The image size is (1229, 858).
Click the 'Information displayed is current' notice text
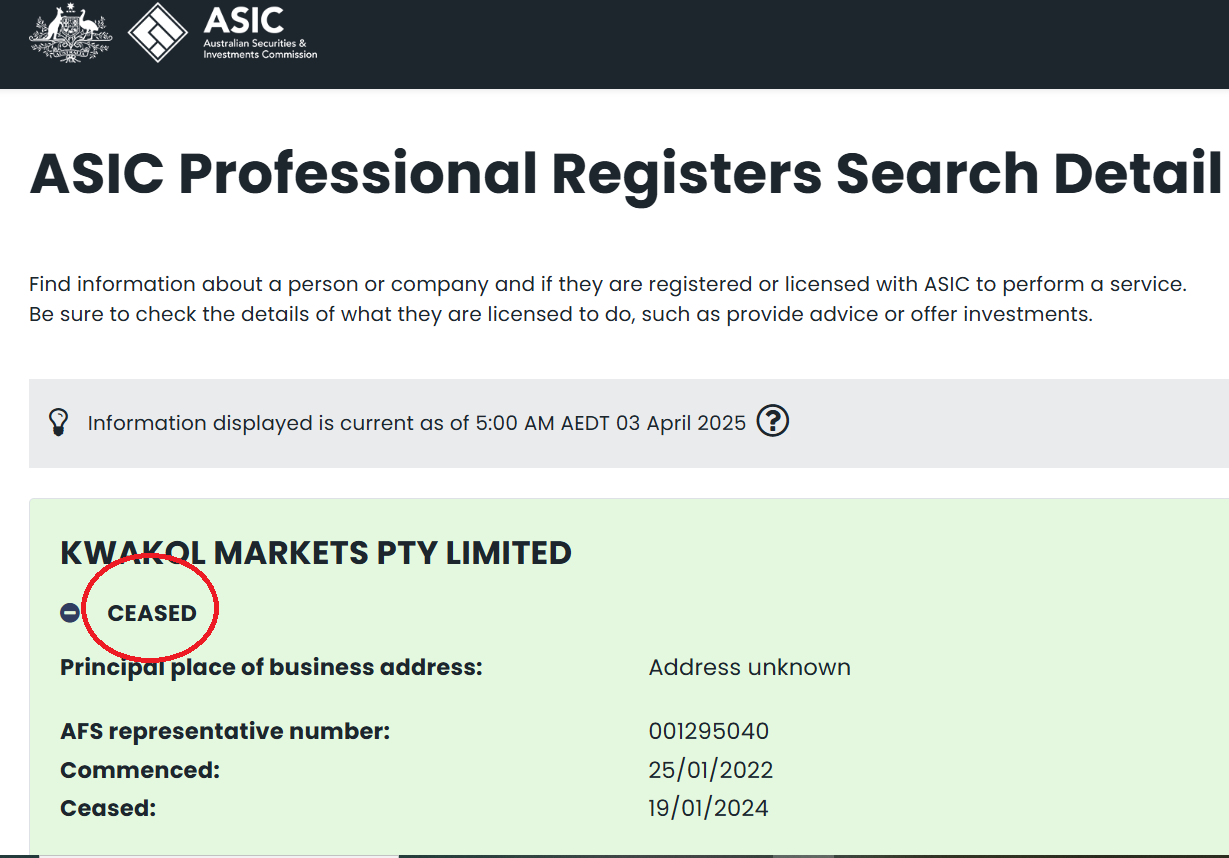coord(416,423)
